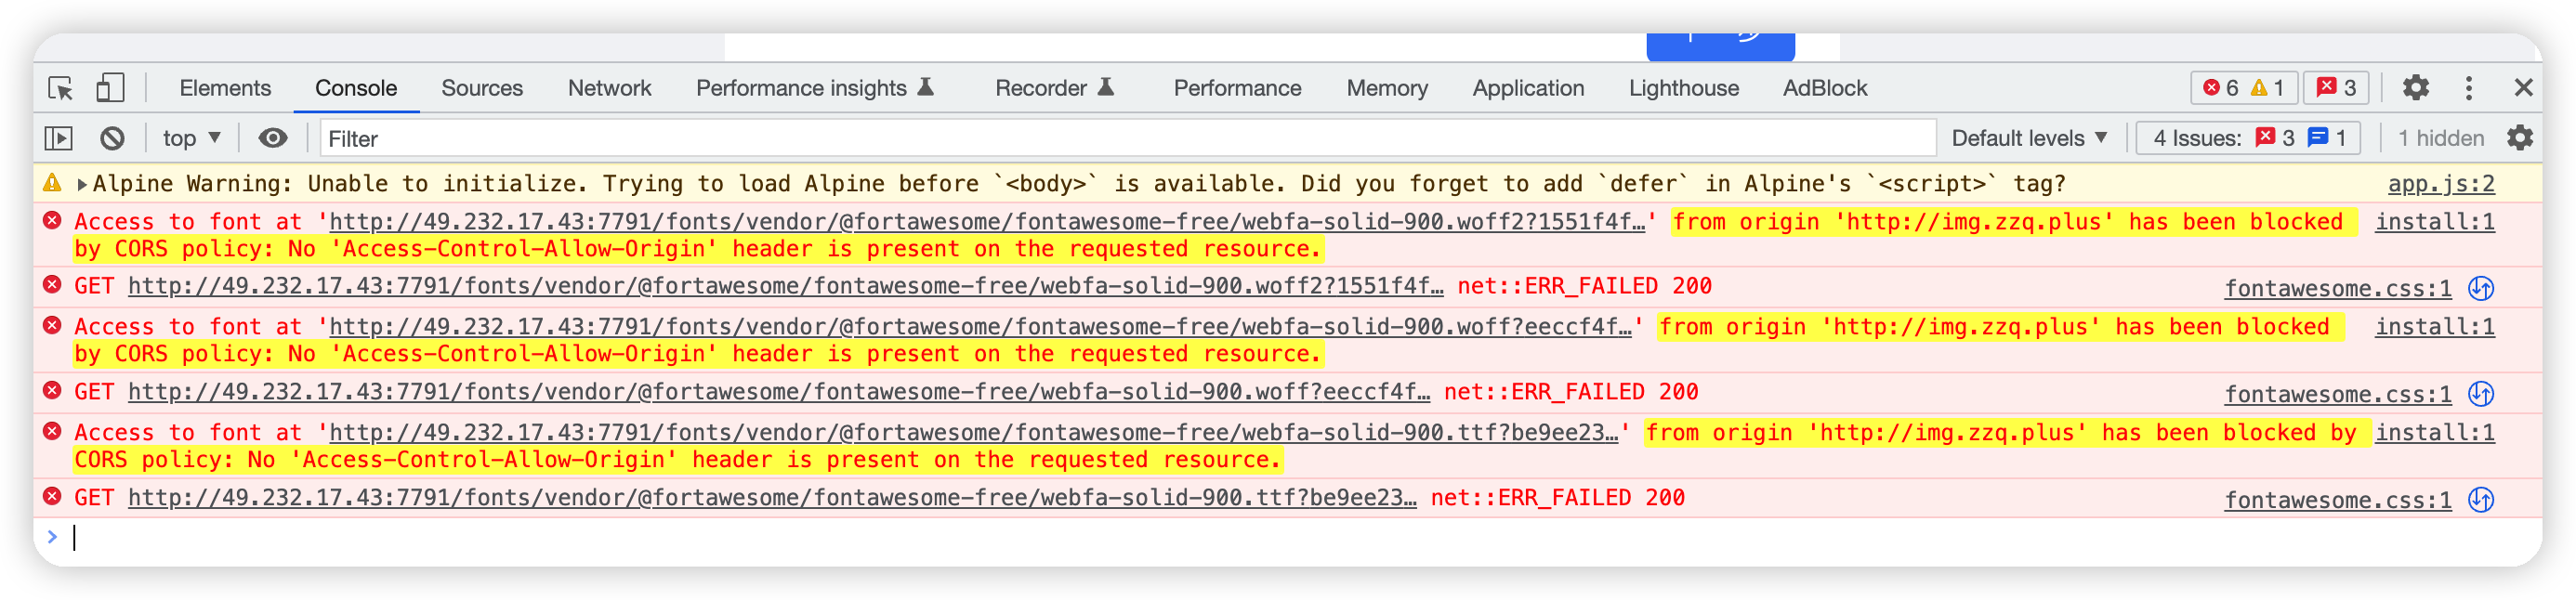Image resolution: width=2576 pixels, height=600 pixels.
Task: Create a live expression with the eye icon
Action: [273, 138]
